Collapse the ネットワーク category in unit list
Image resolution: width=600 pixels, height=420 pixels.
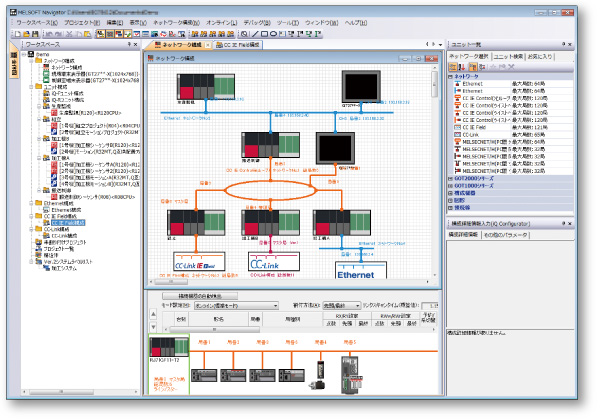[450, 76]
